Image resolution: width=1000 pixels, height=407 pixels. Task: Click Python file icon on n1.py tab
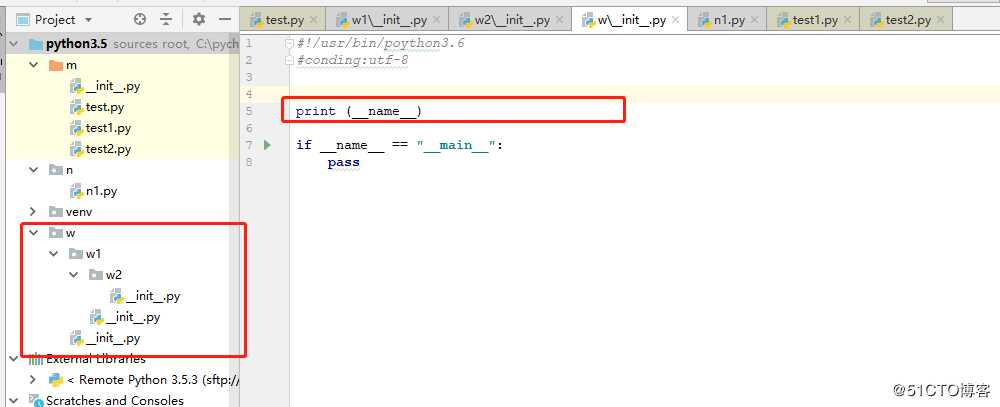(704, 20)
